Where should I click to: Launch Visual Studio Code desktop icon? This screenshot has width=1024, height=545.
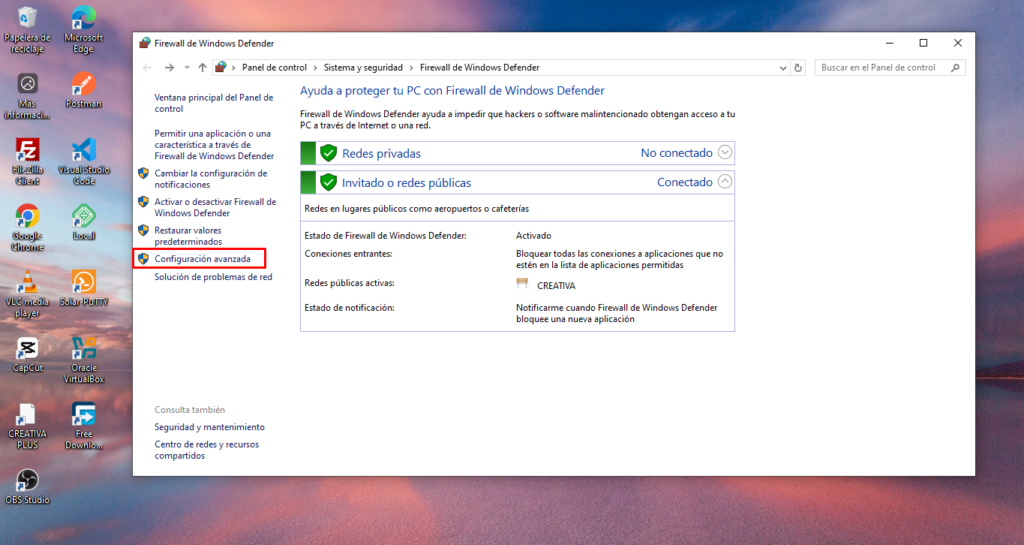pos(84,163)
